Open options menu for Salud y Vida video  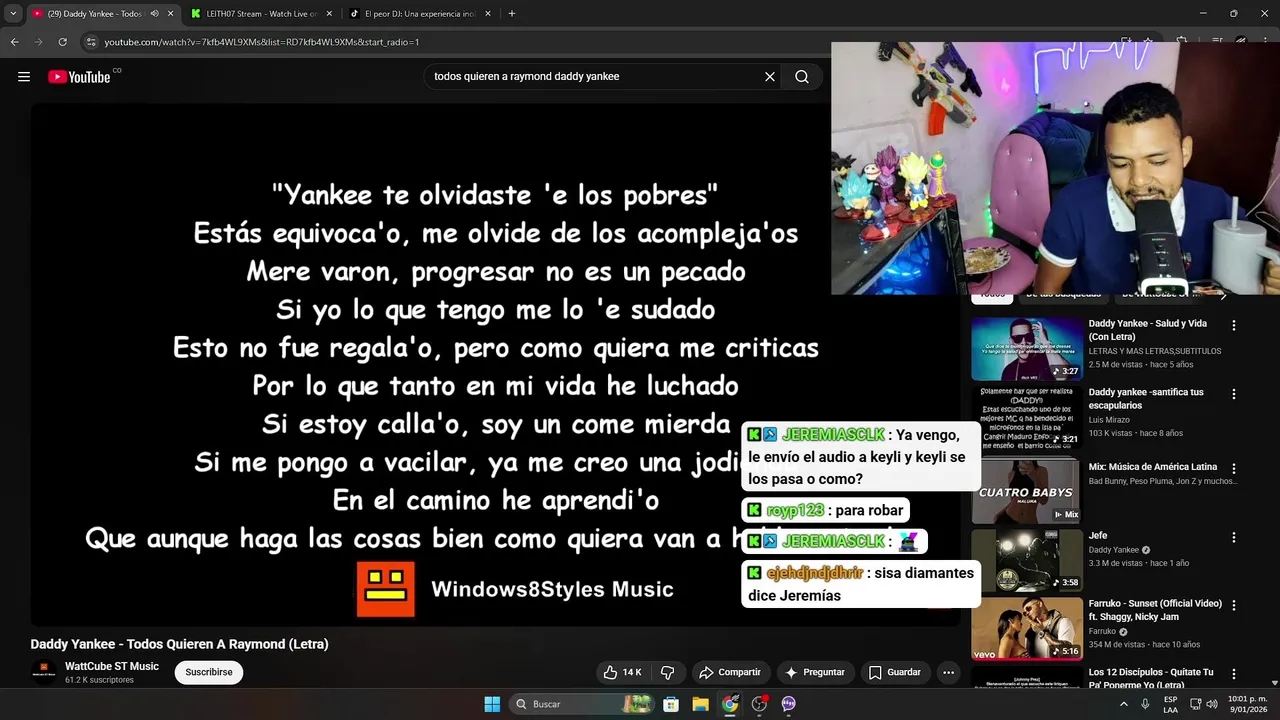tap(1234, 326)
